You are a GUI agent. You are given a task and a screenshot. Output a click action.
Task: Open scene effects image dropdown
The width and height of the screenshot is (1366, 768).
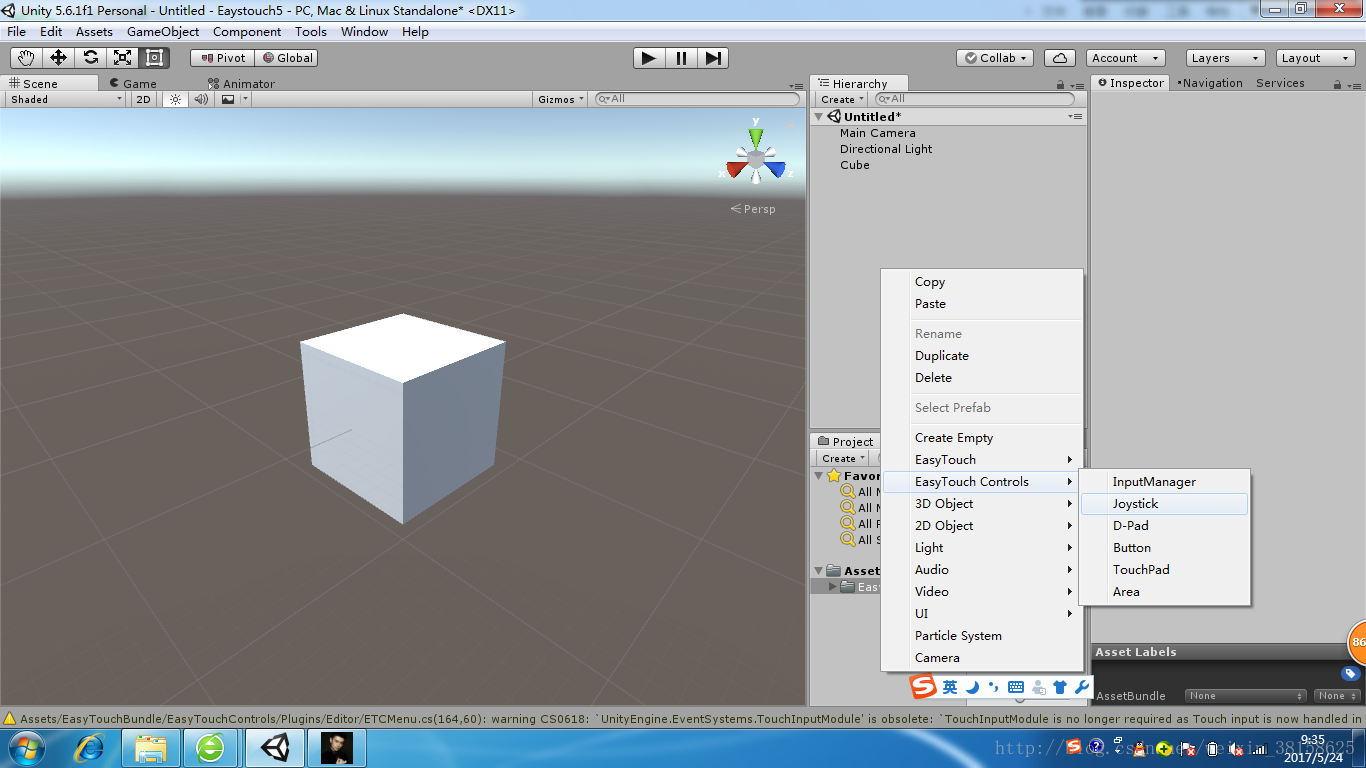point(233,99)
